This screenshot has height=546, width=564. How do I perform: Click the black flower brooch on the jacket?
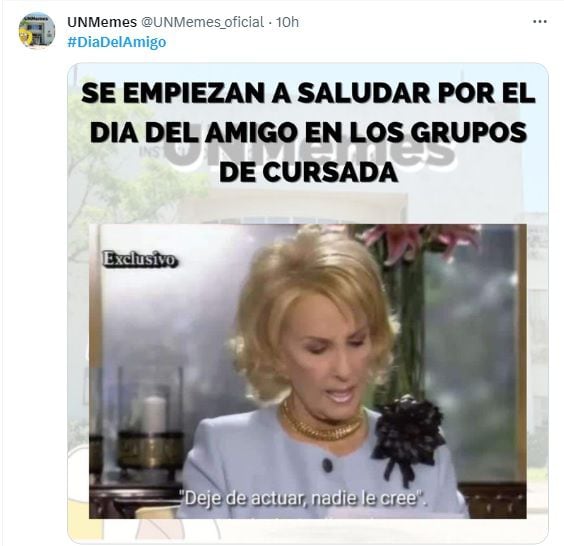[x=409, y=437]
